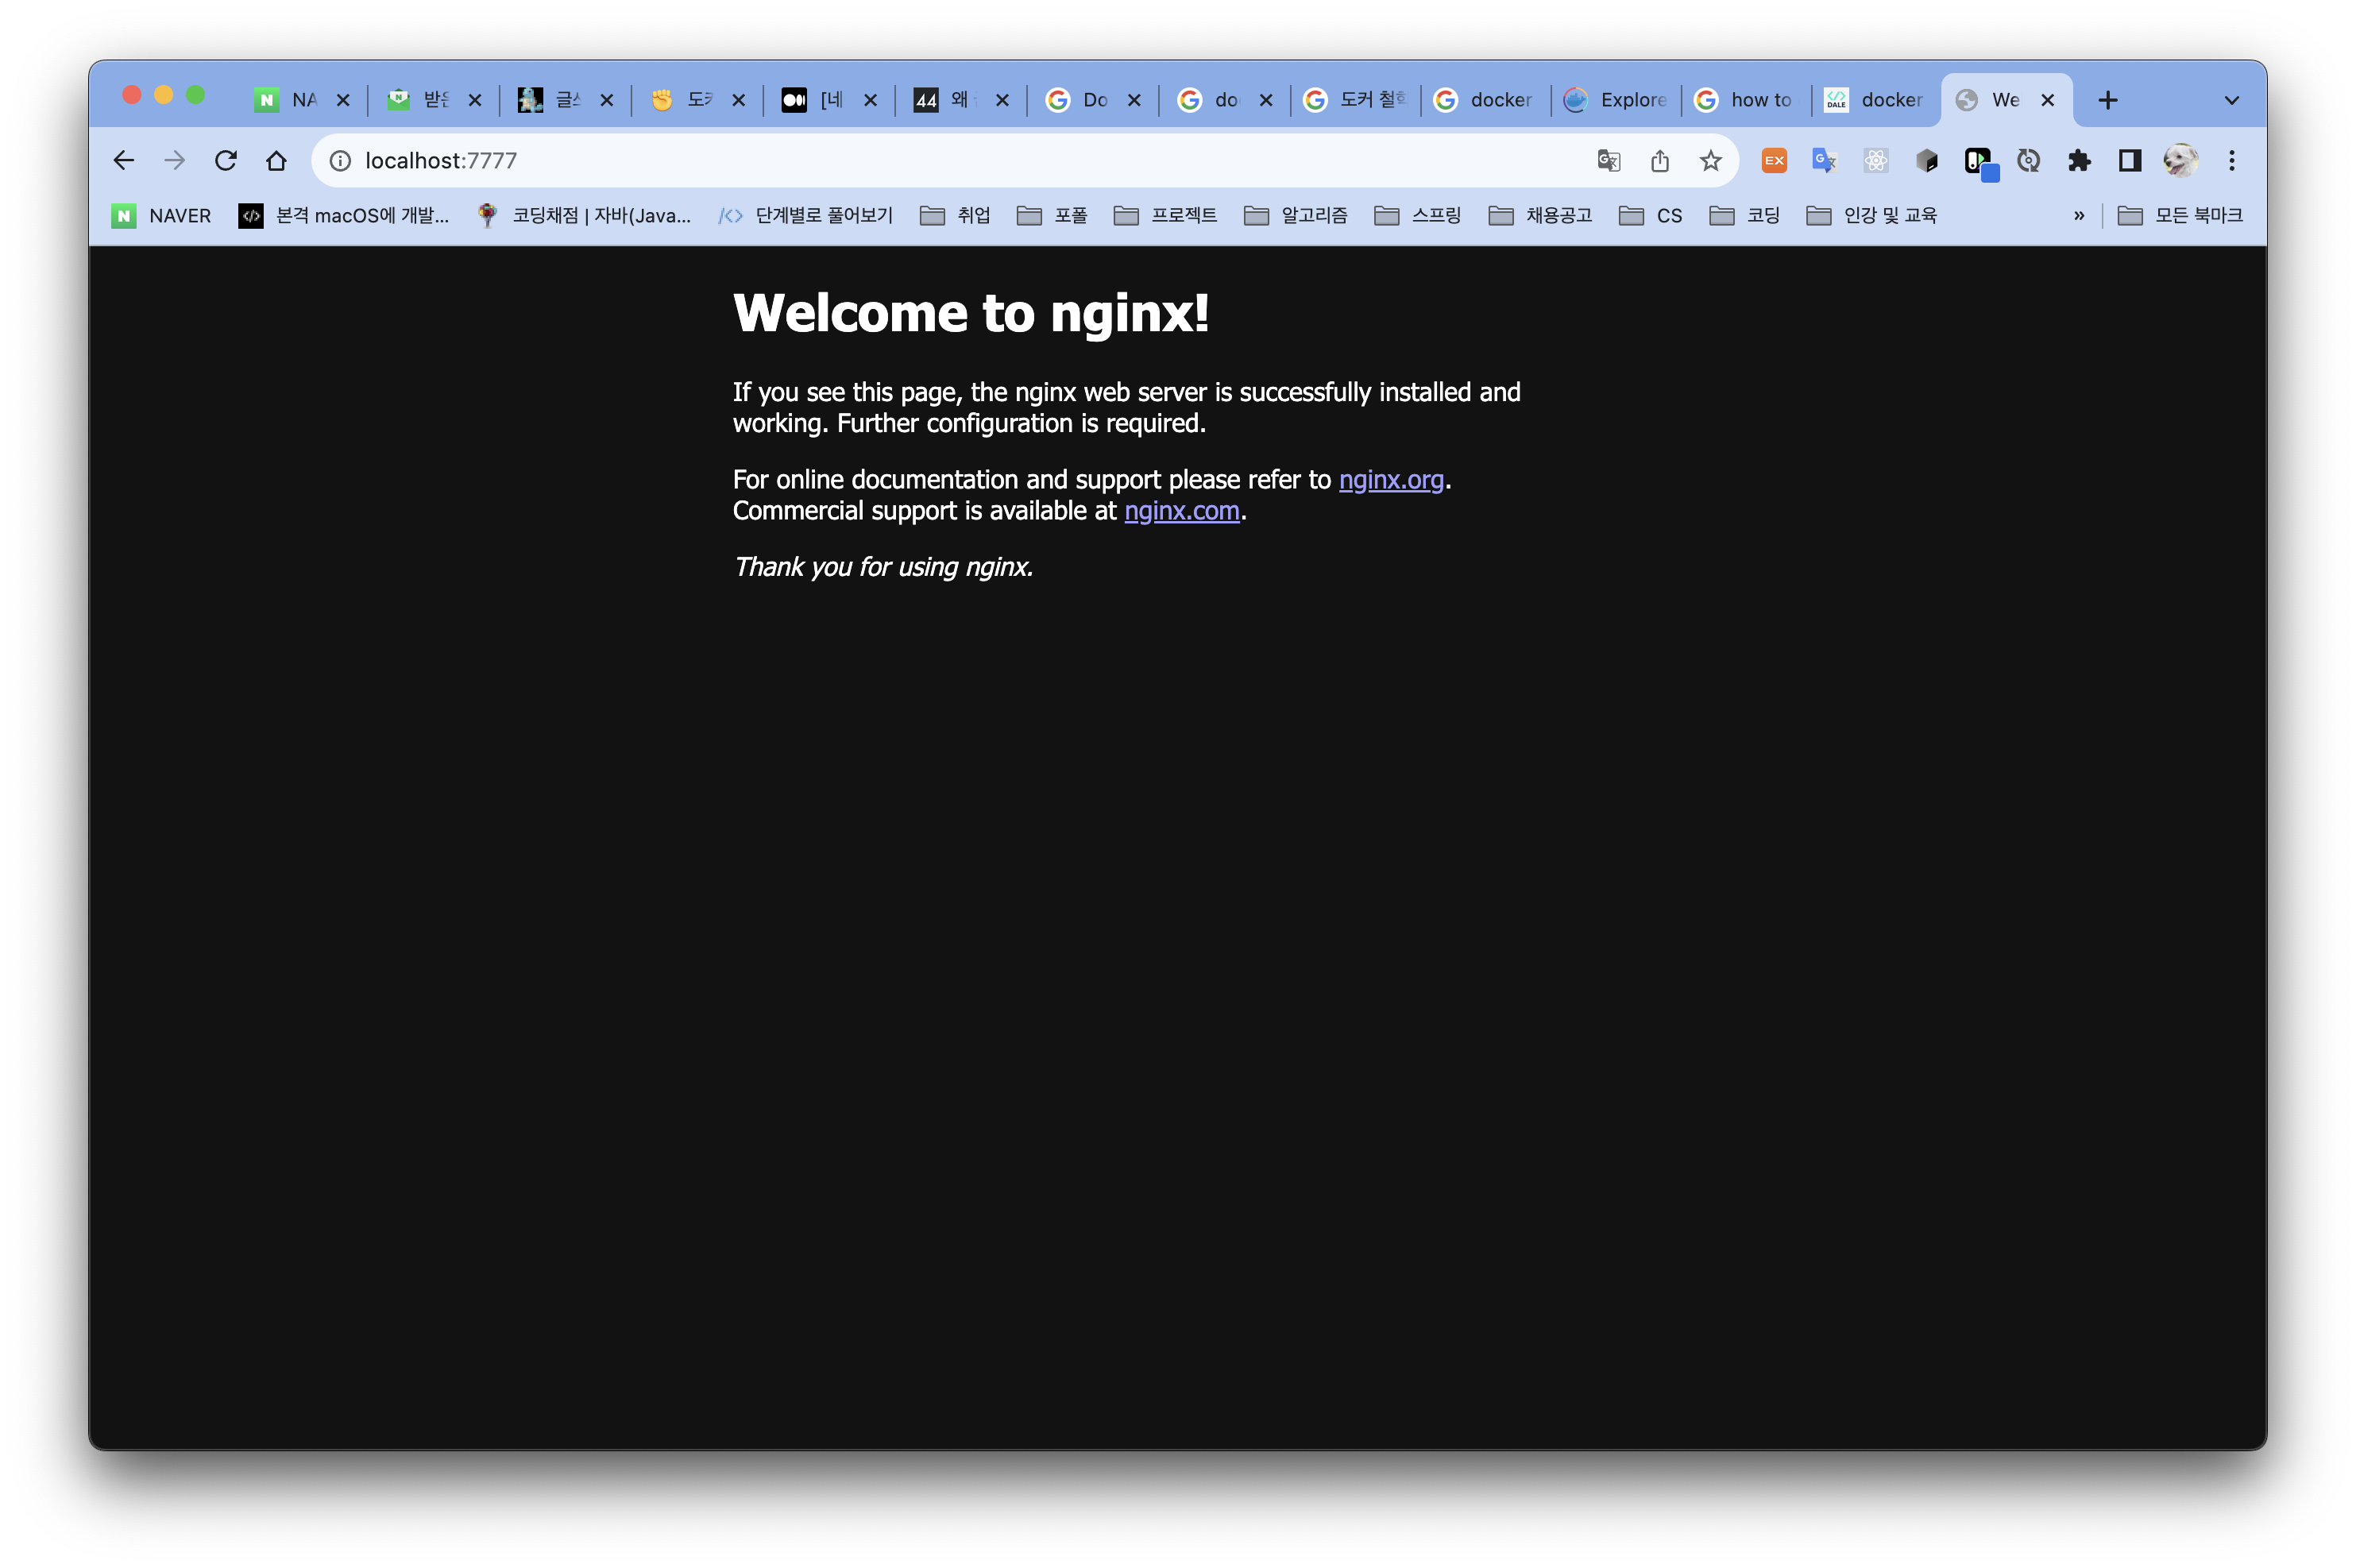This screenshot has height=1568, width=2356.
Task: Click the Google Translate page icon
Action: coord(1608,160)
